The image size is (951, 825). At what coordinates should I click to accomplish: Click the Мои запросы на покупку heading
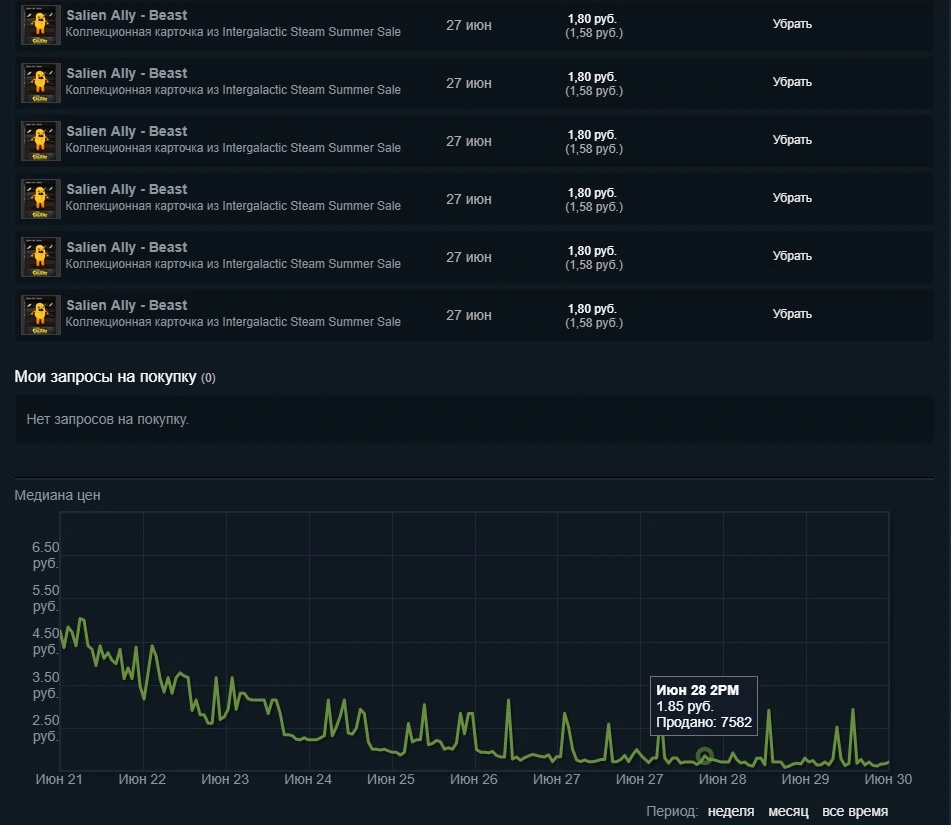[105, 377]
